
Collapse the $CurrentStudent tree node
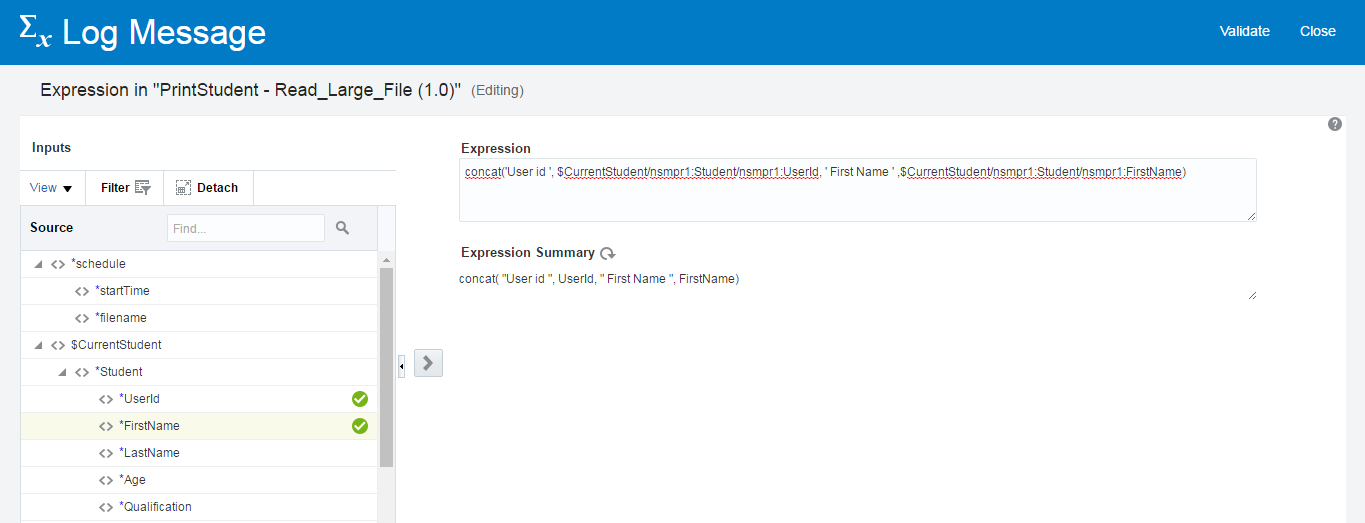38,345
